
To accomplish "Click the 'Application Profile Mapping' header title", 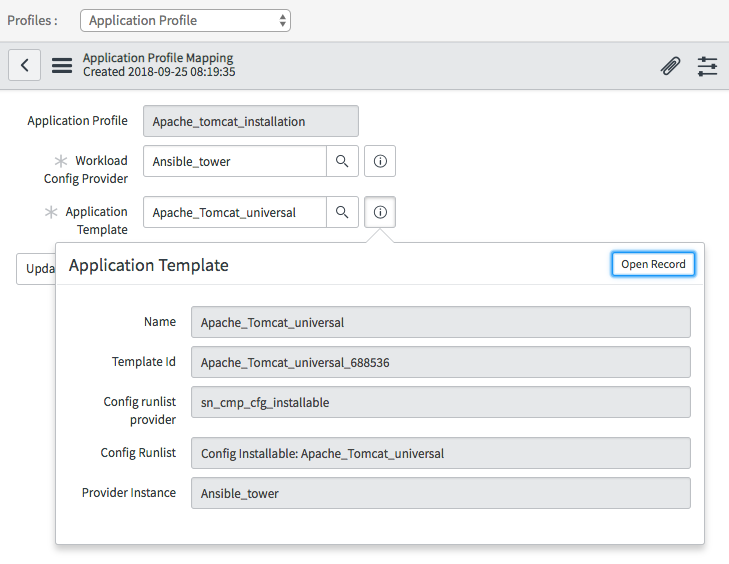I will [x=158, y=58].
